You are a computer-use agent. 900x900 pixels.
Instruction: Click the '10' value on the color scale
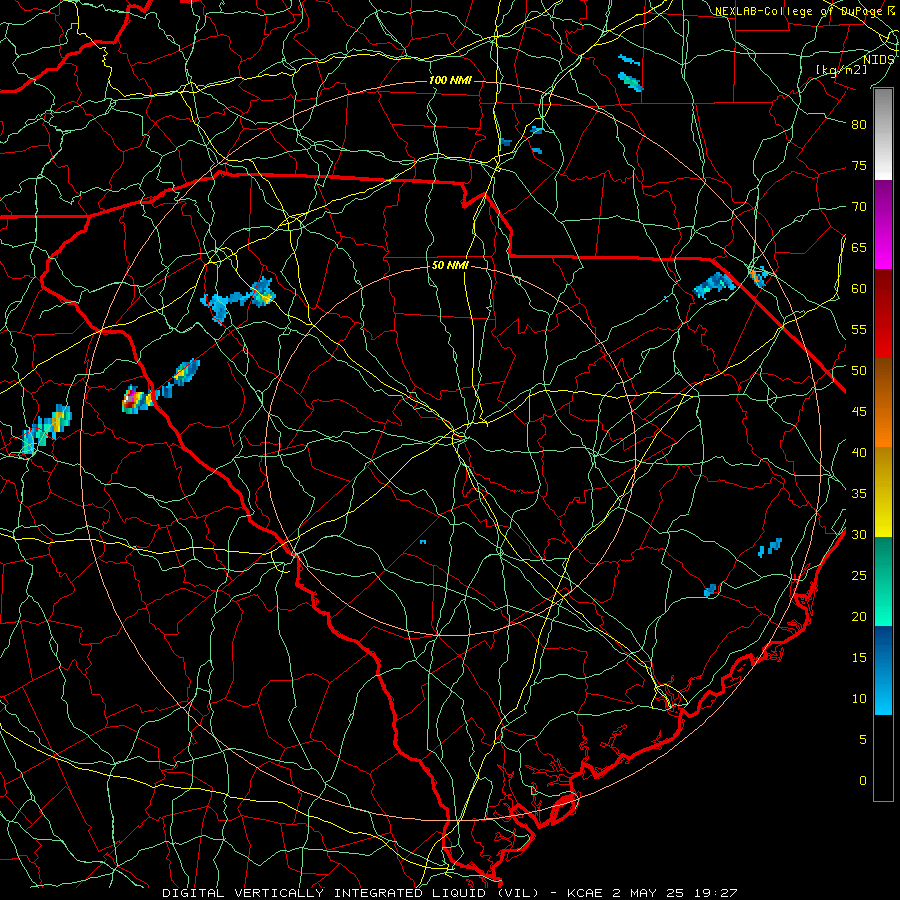point(859,699)
